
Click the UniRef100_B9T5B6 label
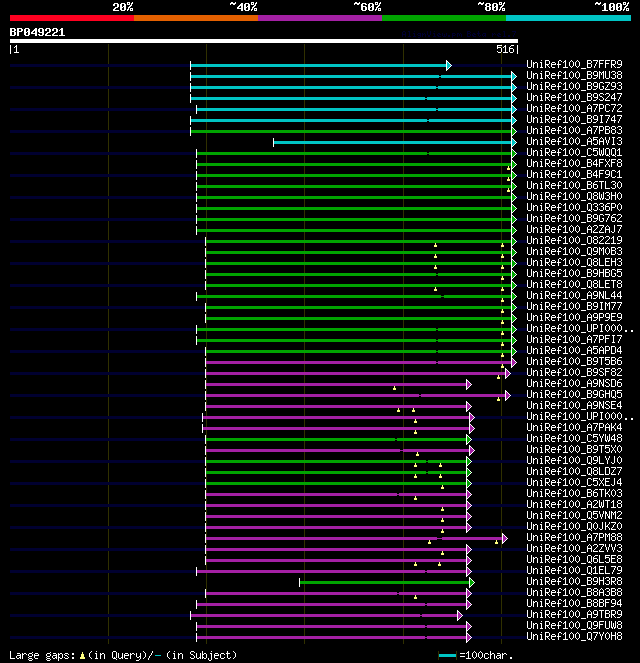pyautogui.click(x=574, y=361)
